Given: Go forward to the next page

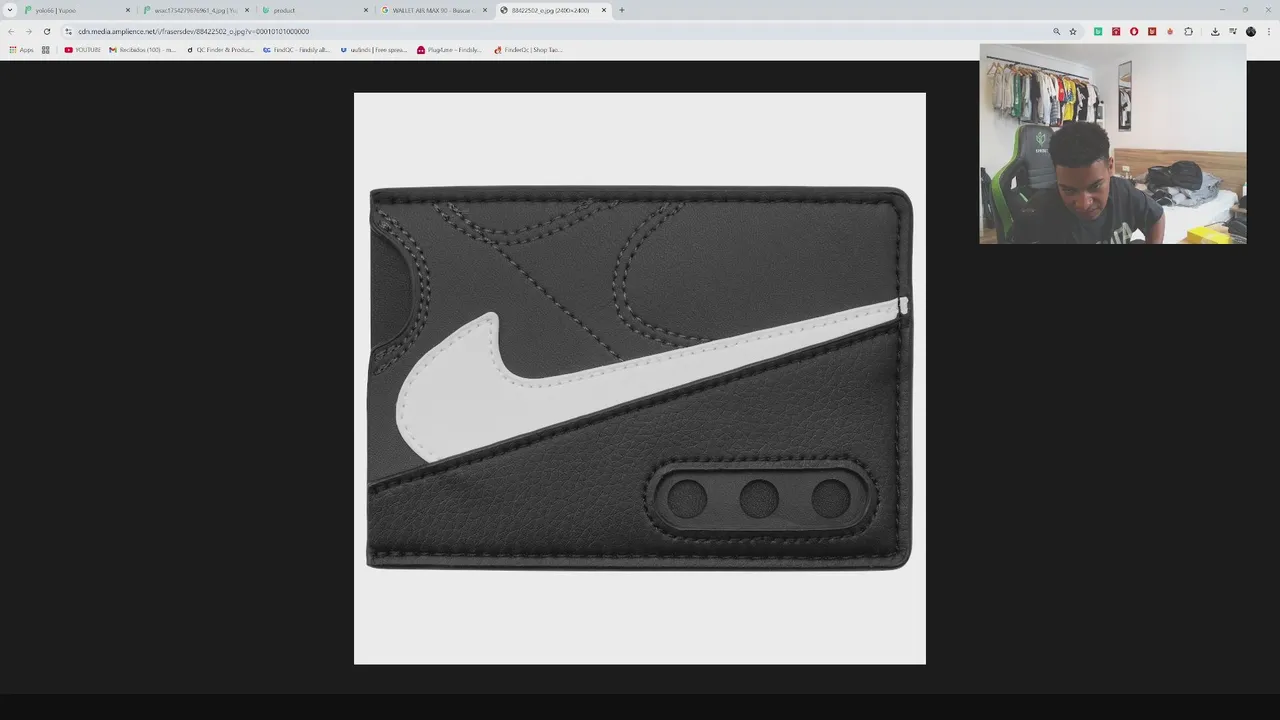Looking at the screenshot, I should tap(28, 31).
